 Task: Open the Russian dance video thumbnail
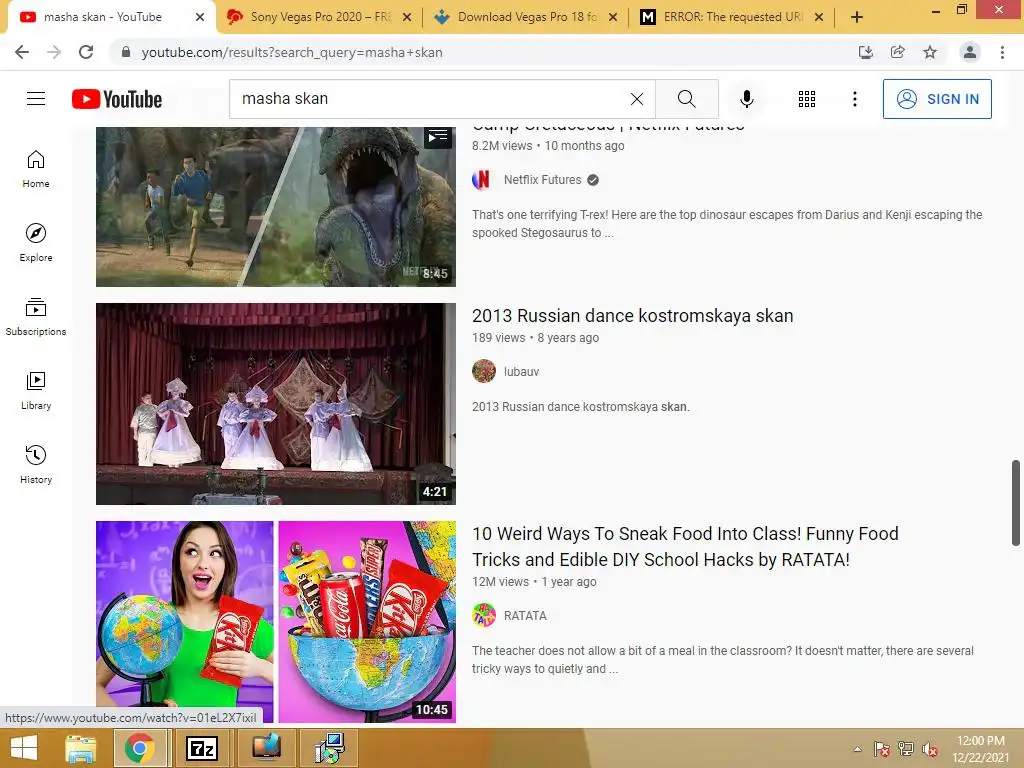pos(276,404)
